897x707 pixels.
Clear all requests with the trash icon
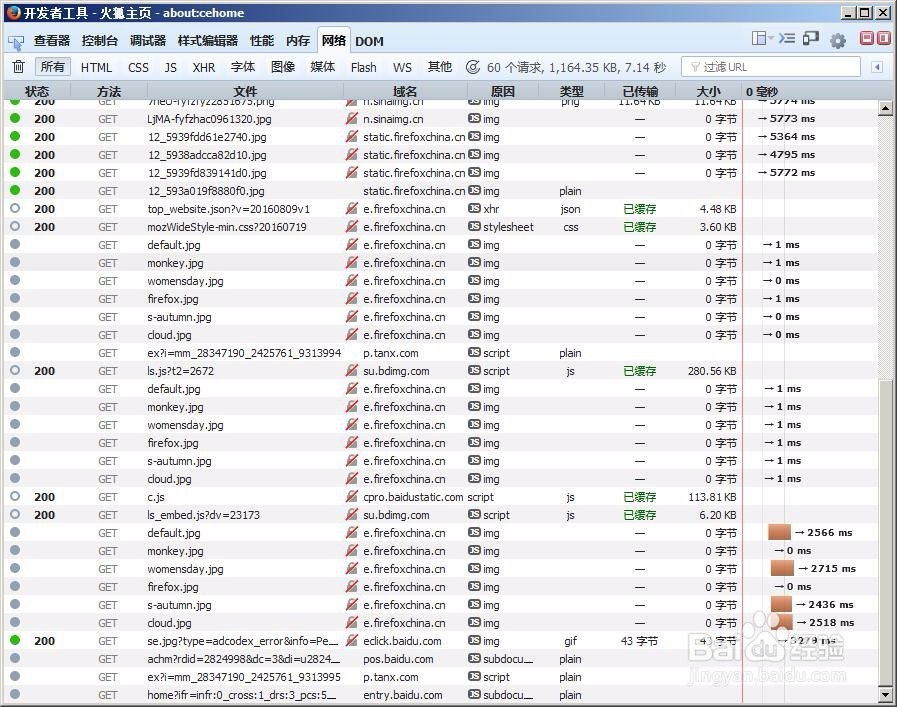click(x=18, y=66)
